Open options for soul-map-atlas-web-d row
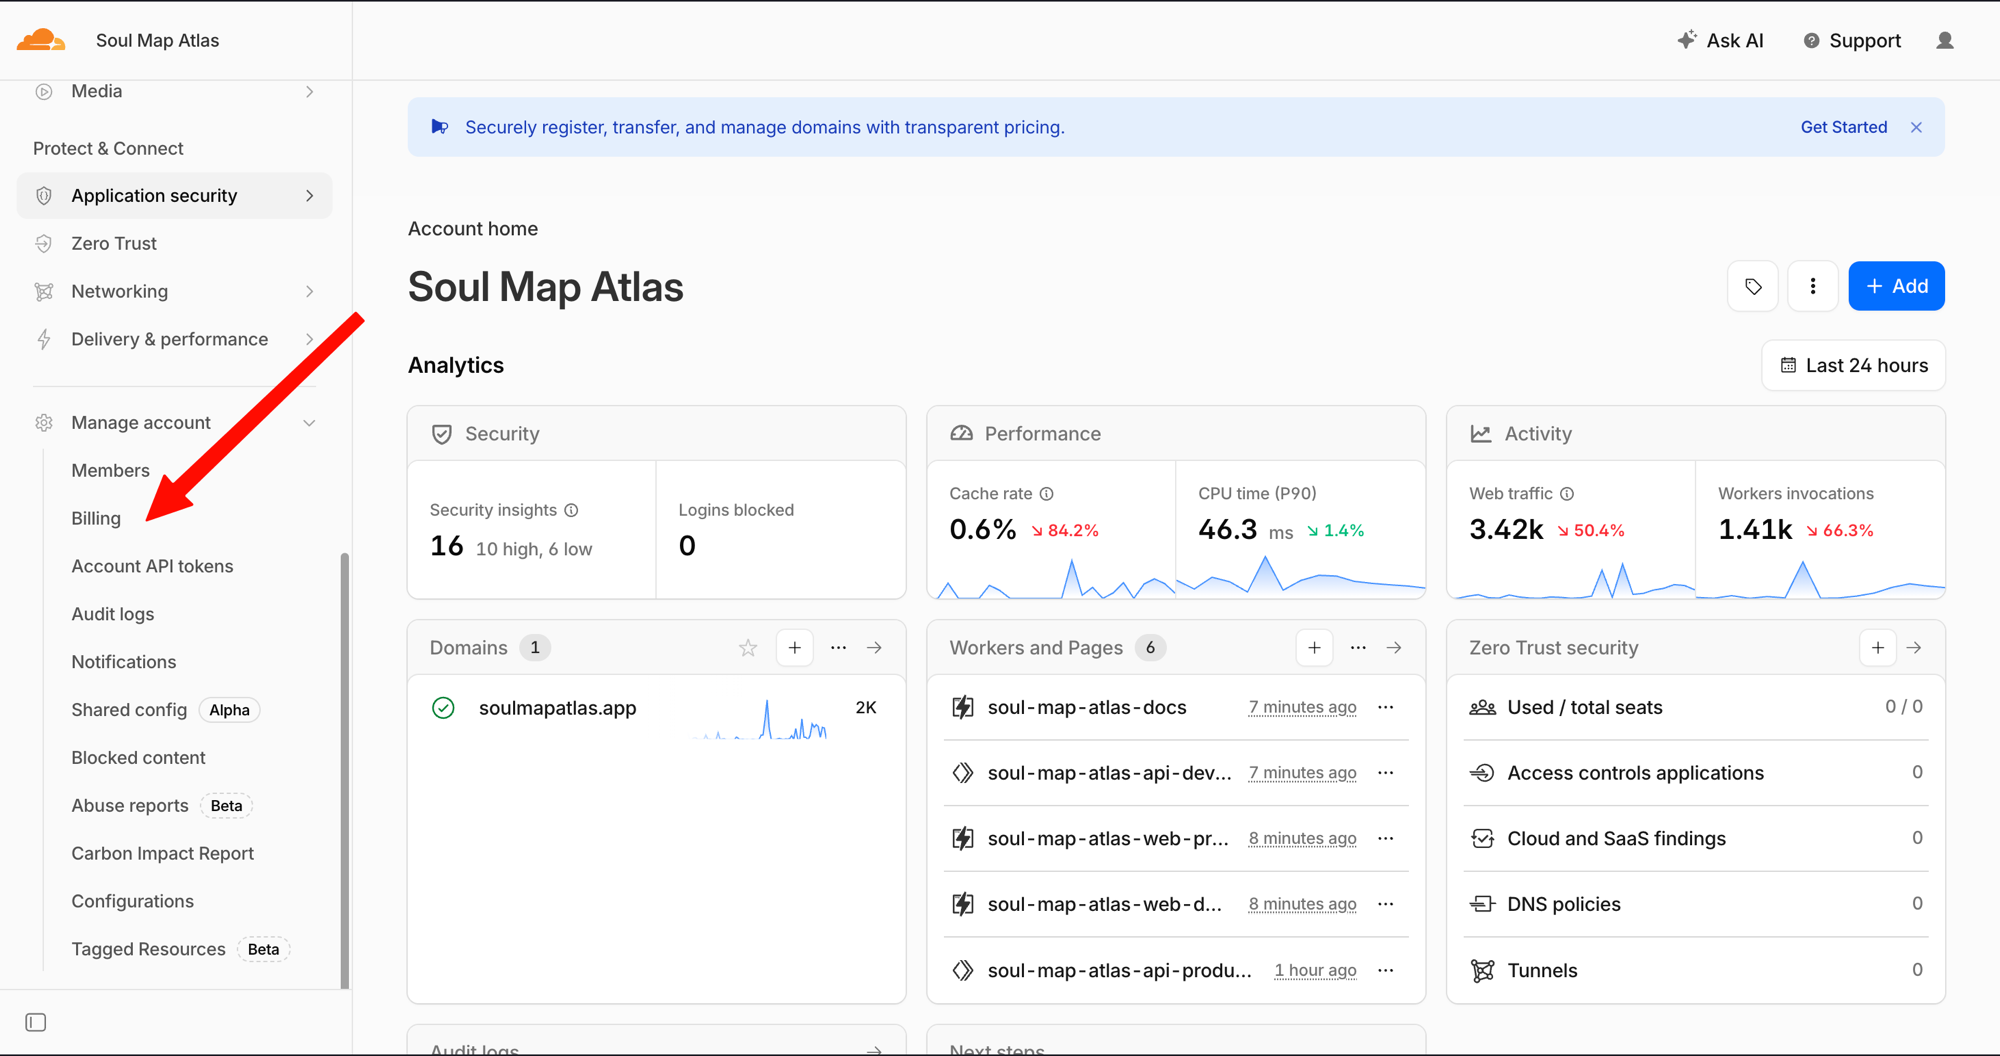 point(1386,904)
